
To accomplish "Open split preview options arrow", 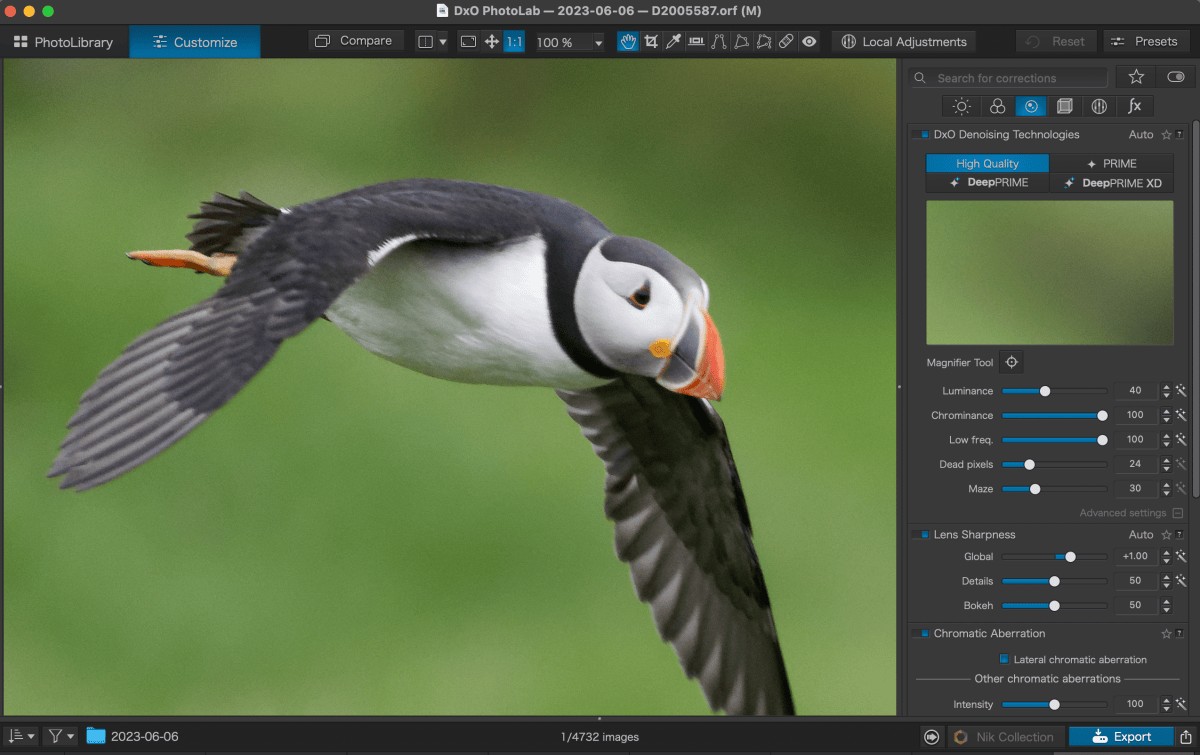I will (x=443, y=42).
